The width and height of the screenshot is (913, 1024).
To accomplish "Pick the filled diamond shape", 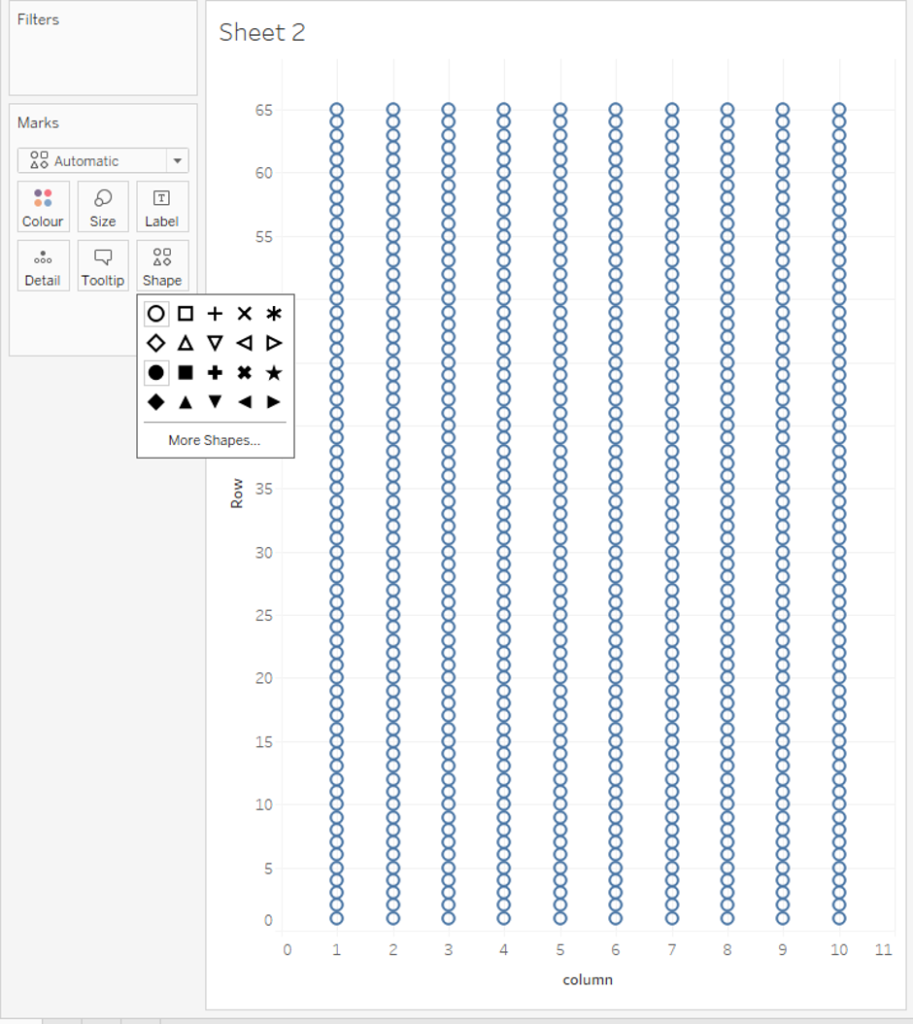I will [156, 402].
